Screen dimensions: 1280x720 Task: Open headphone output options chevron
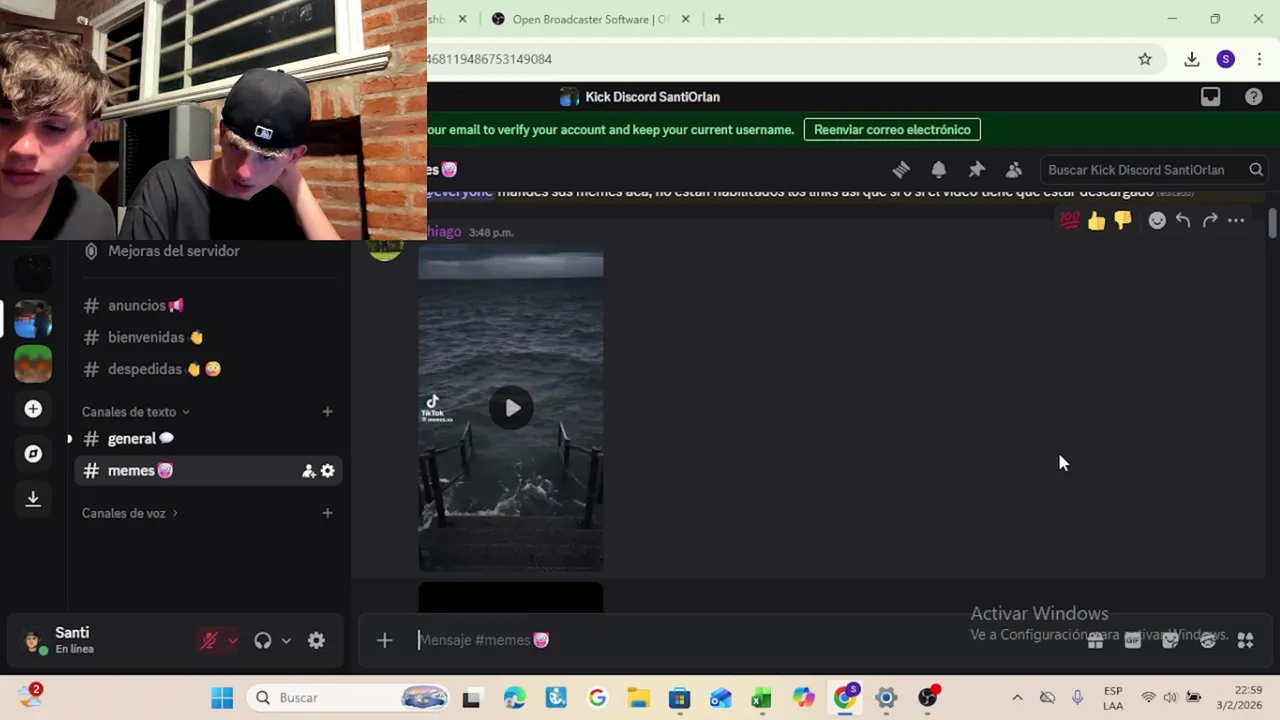coord(286,641)
